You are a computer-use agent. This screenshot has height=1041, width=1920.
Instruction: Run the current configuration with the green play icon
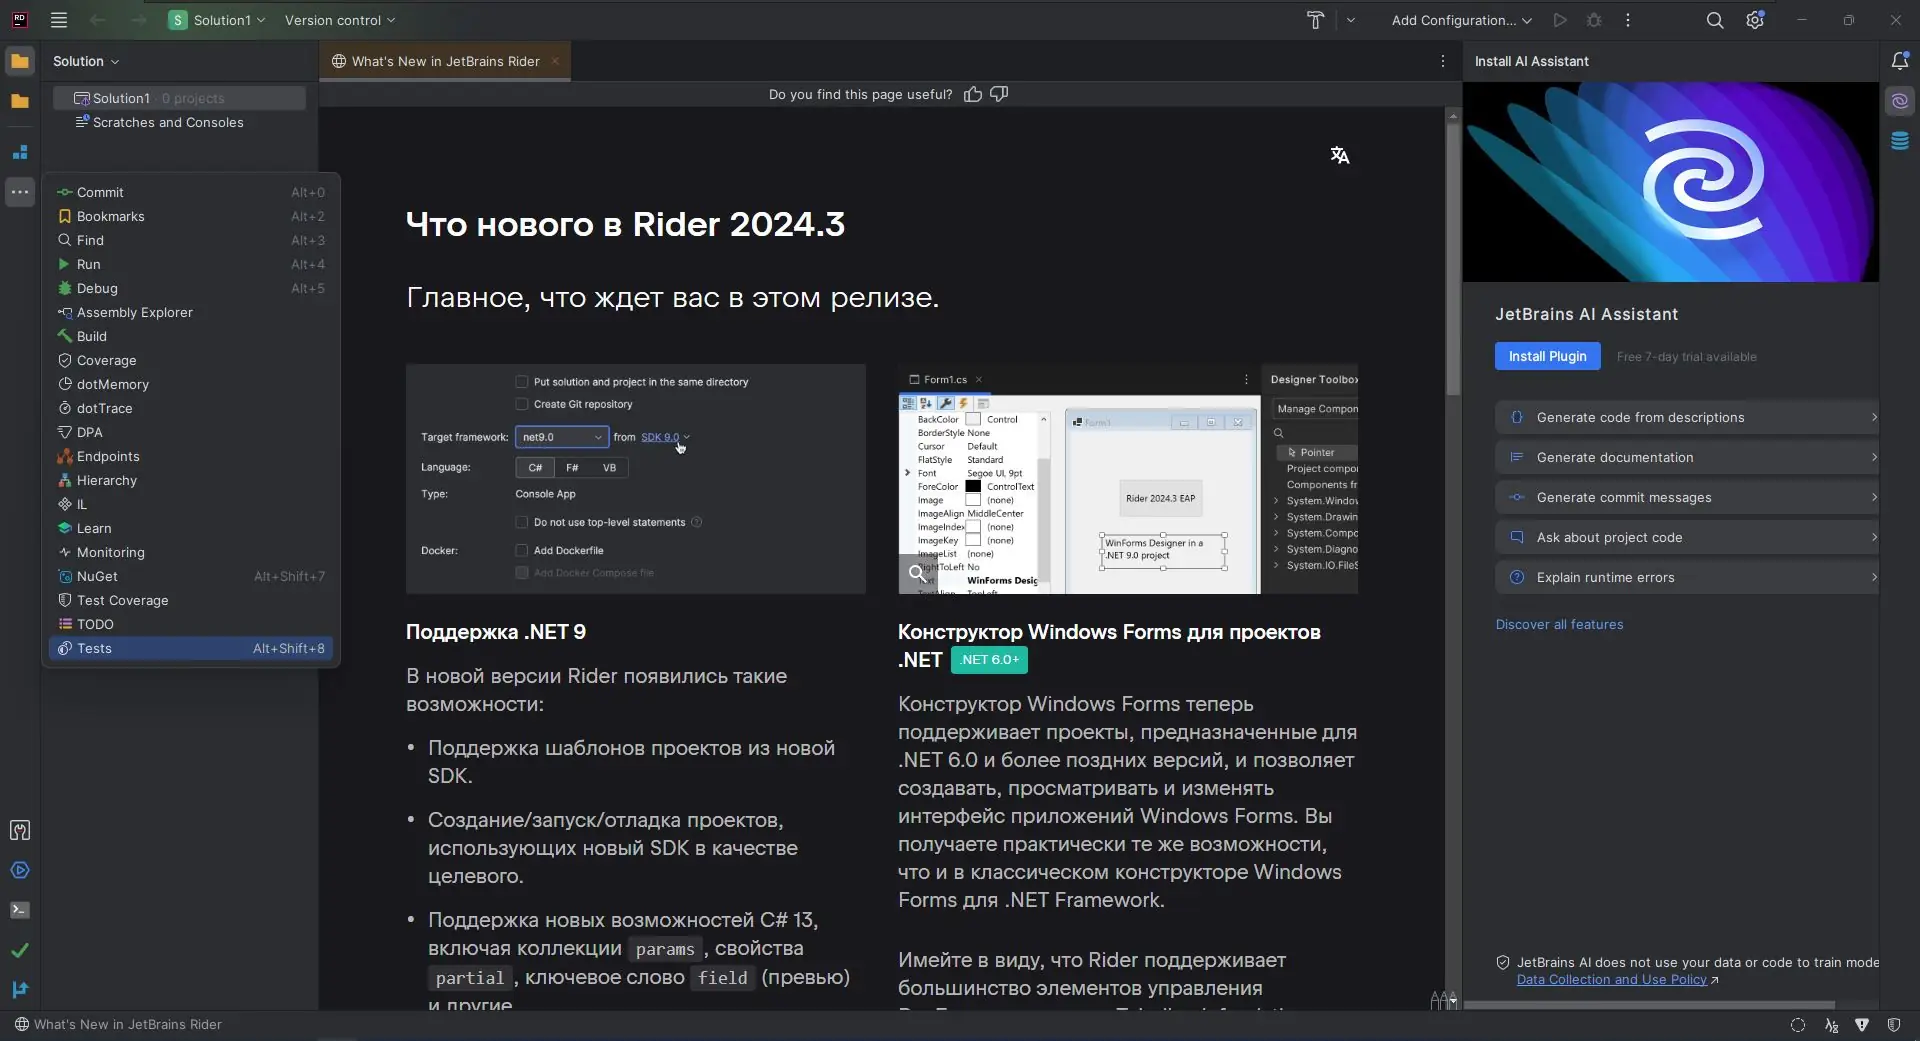pos(1560,20)
